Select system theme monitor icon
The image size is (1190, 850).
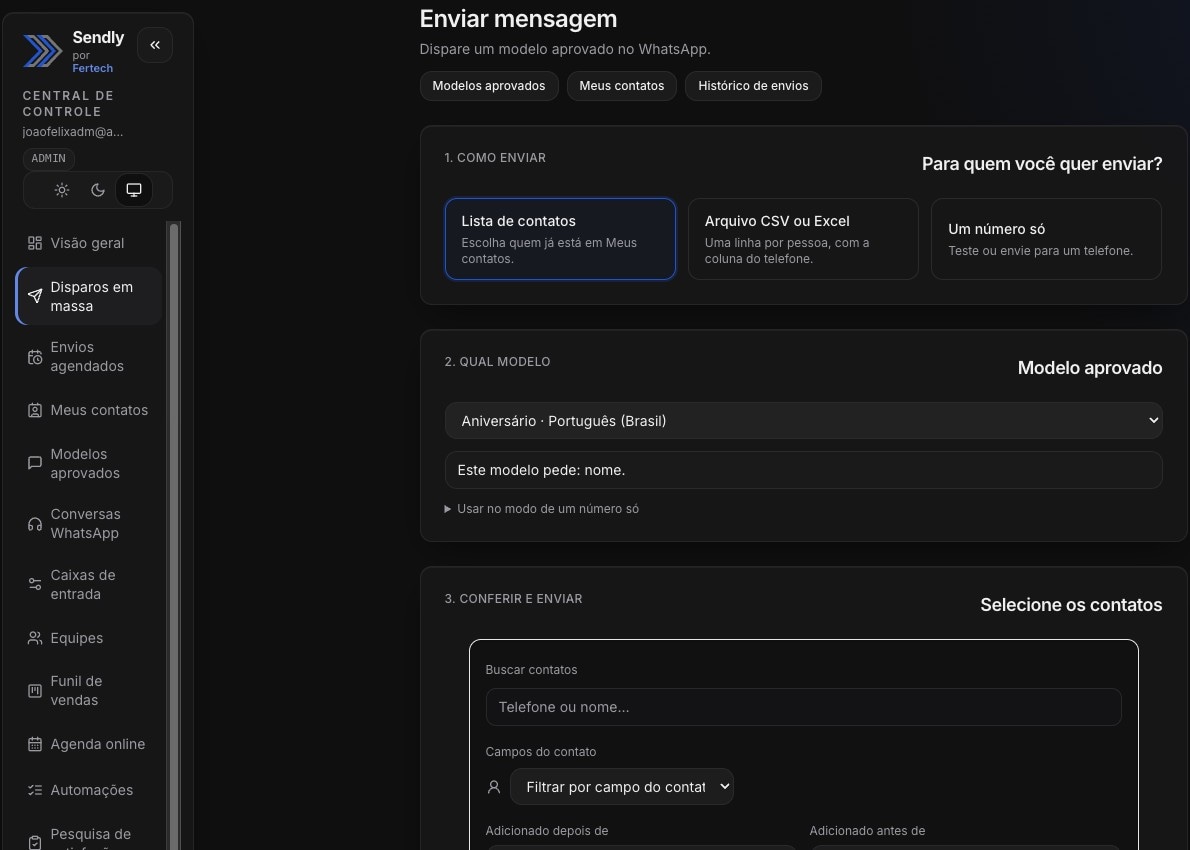(x=134, y=190)
